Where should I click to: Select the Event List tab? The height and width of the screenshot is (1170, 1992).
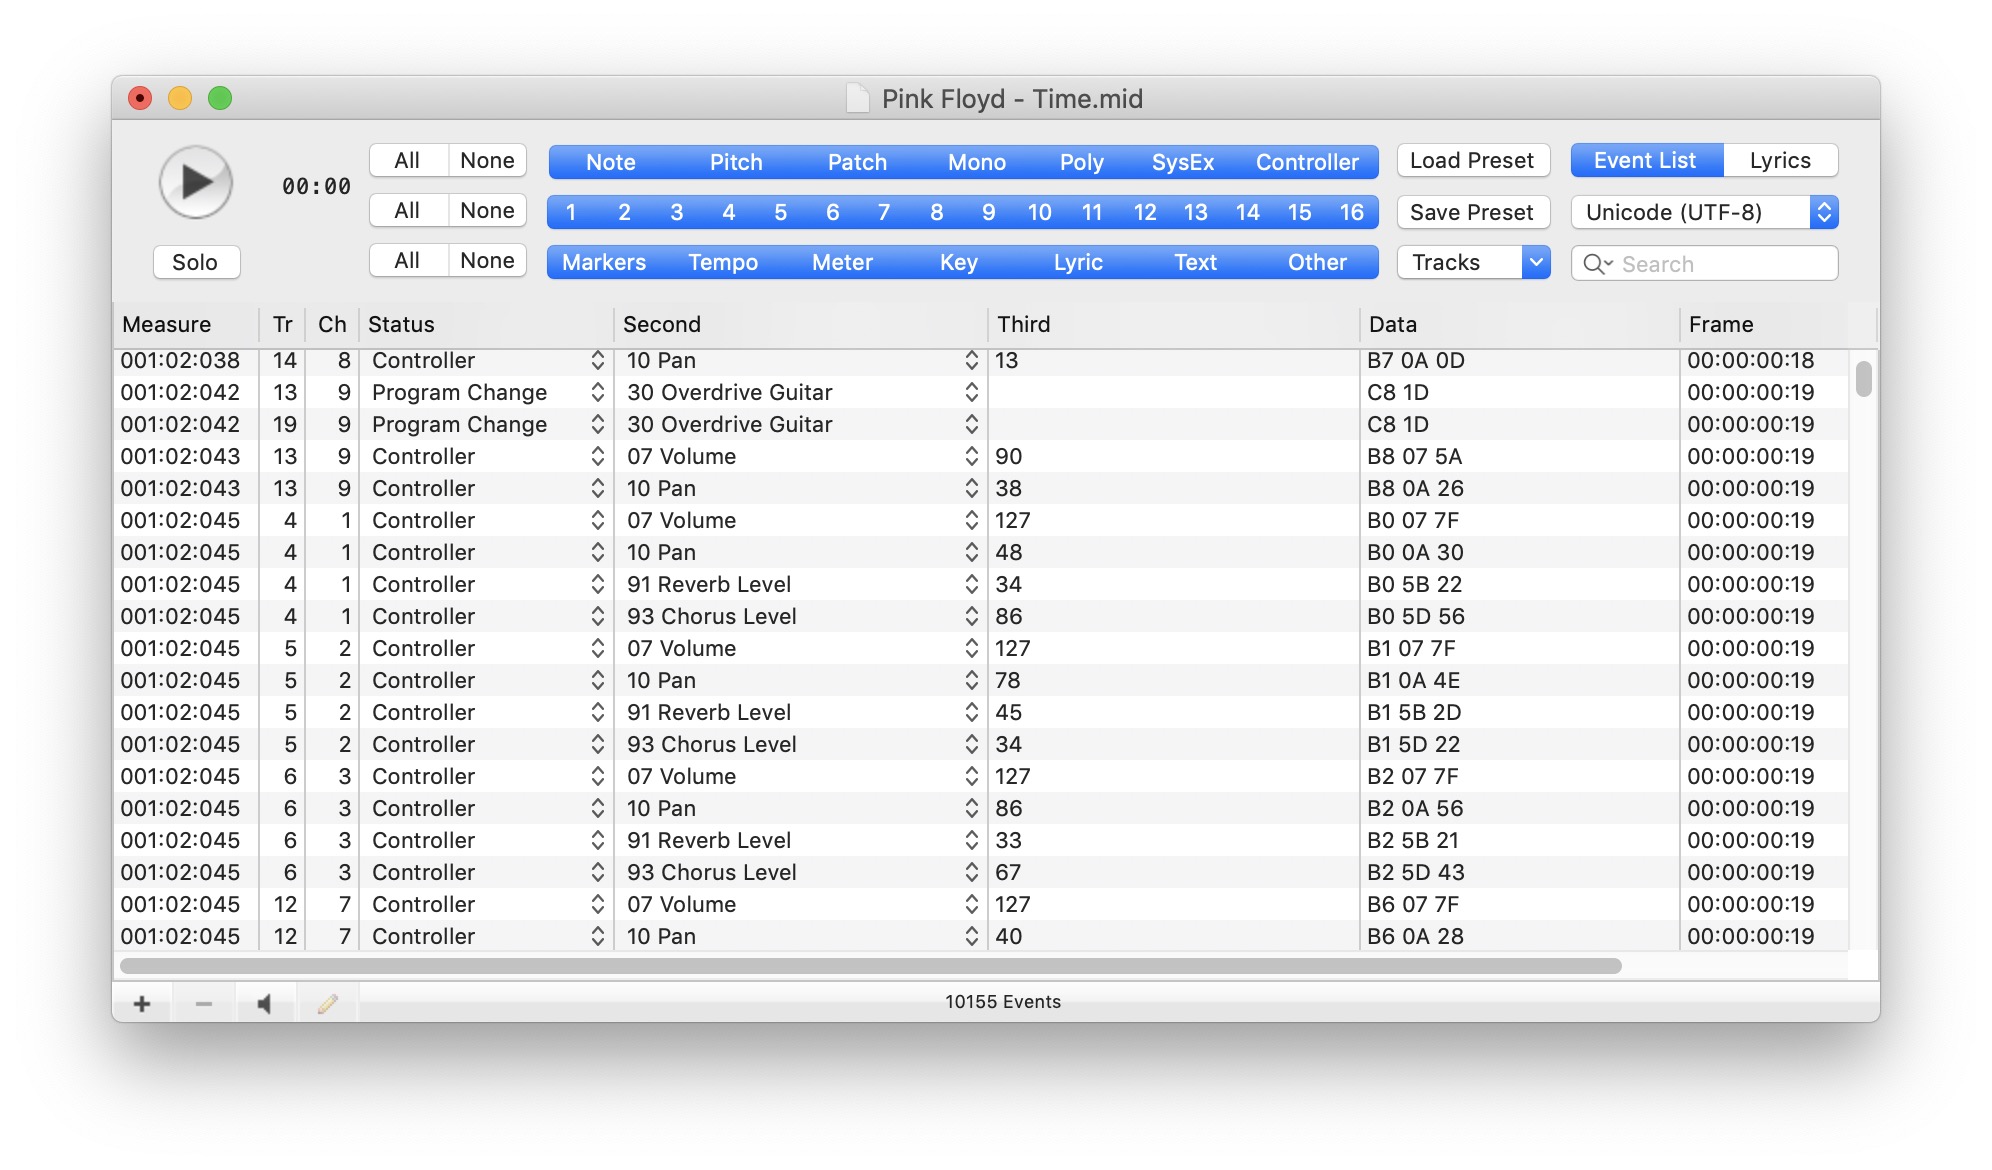click(x=1645, y=160)
